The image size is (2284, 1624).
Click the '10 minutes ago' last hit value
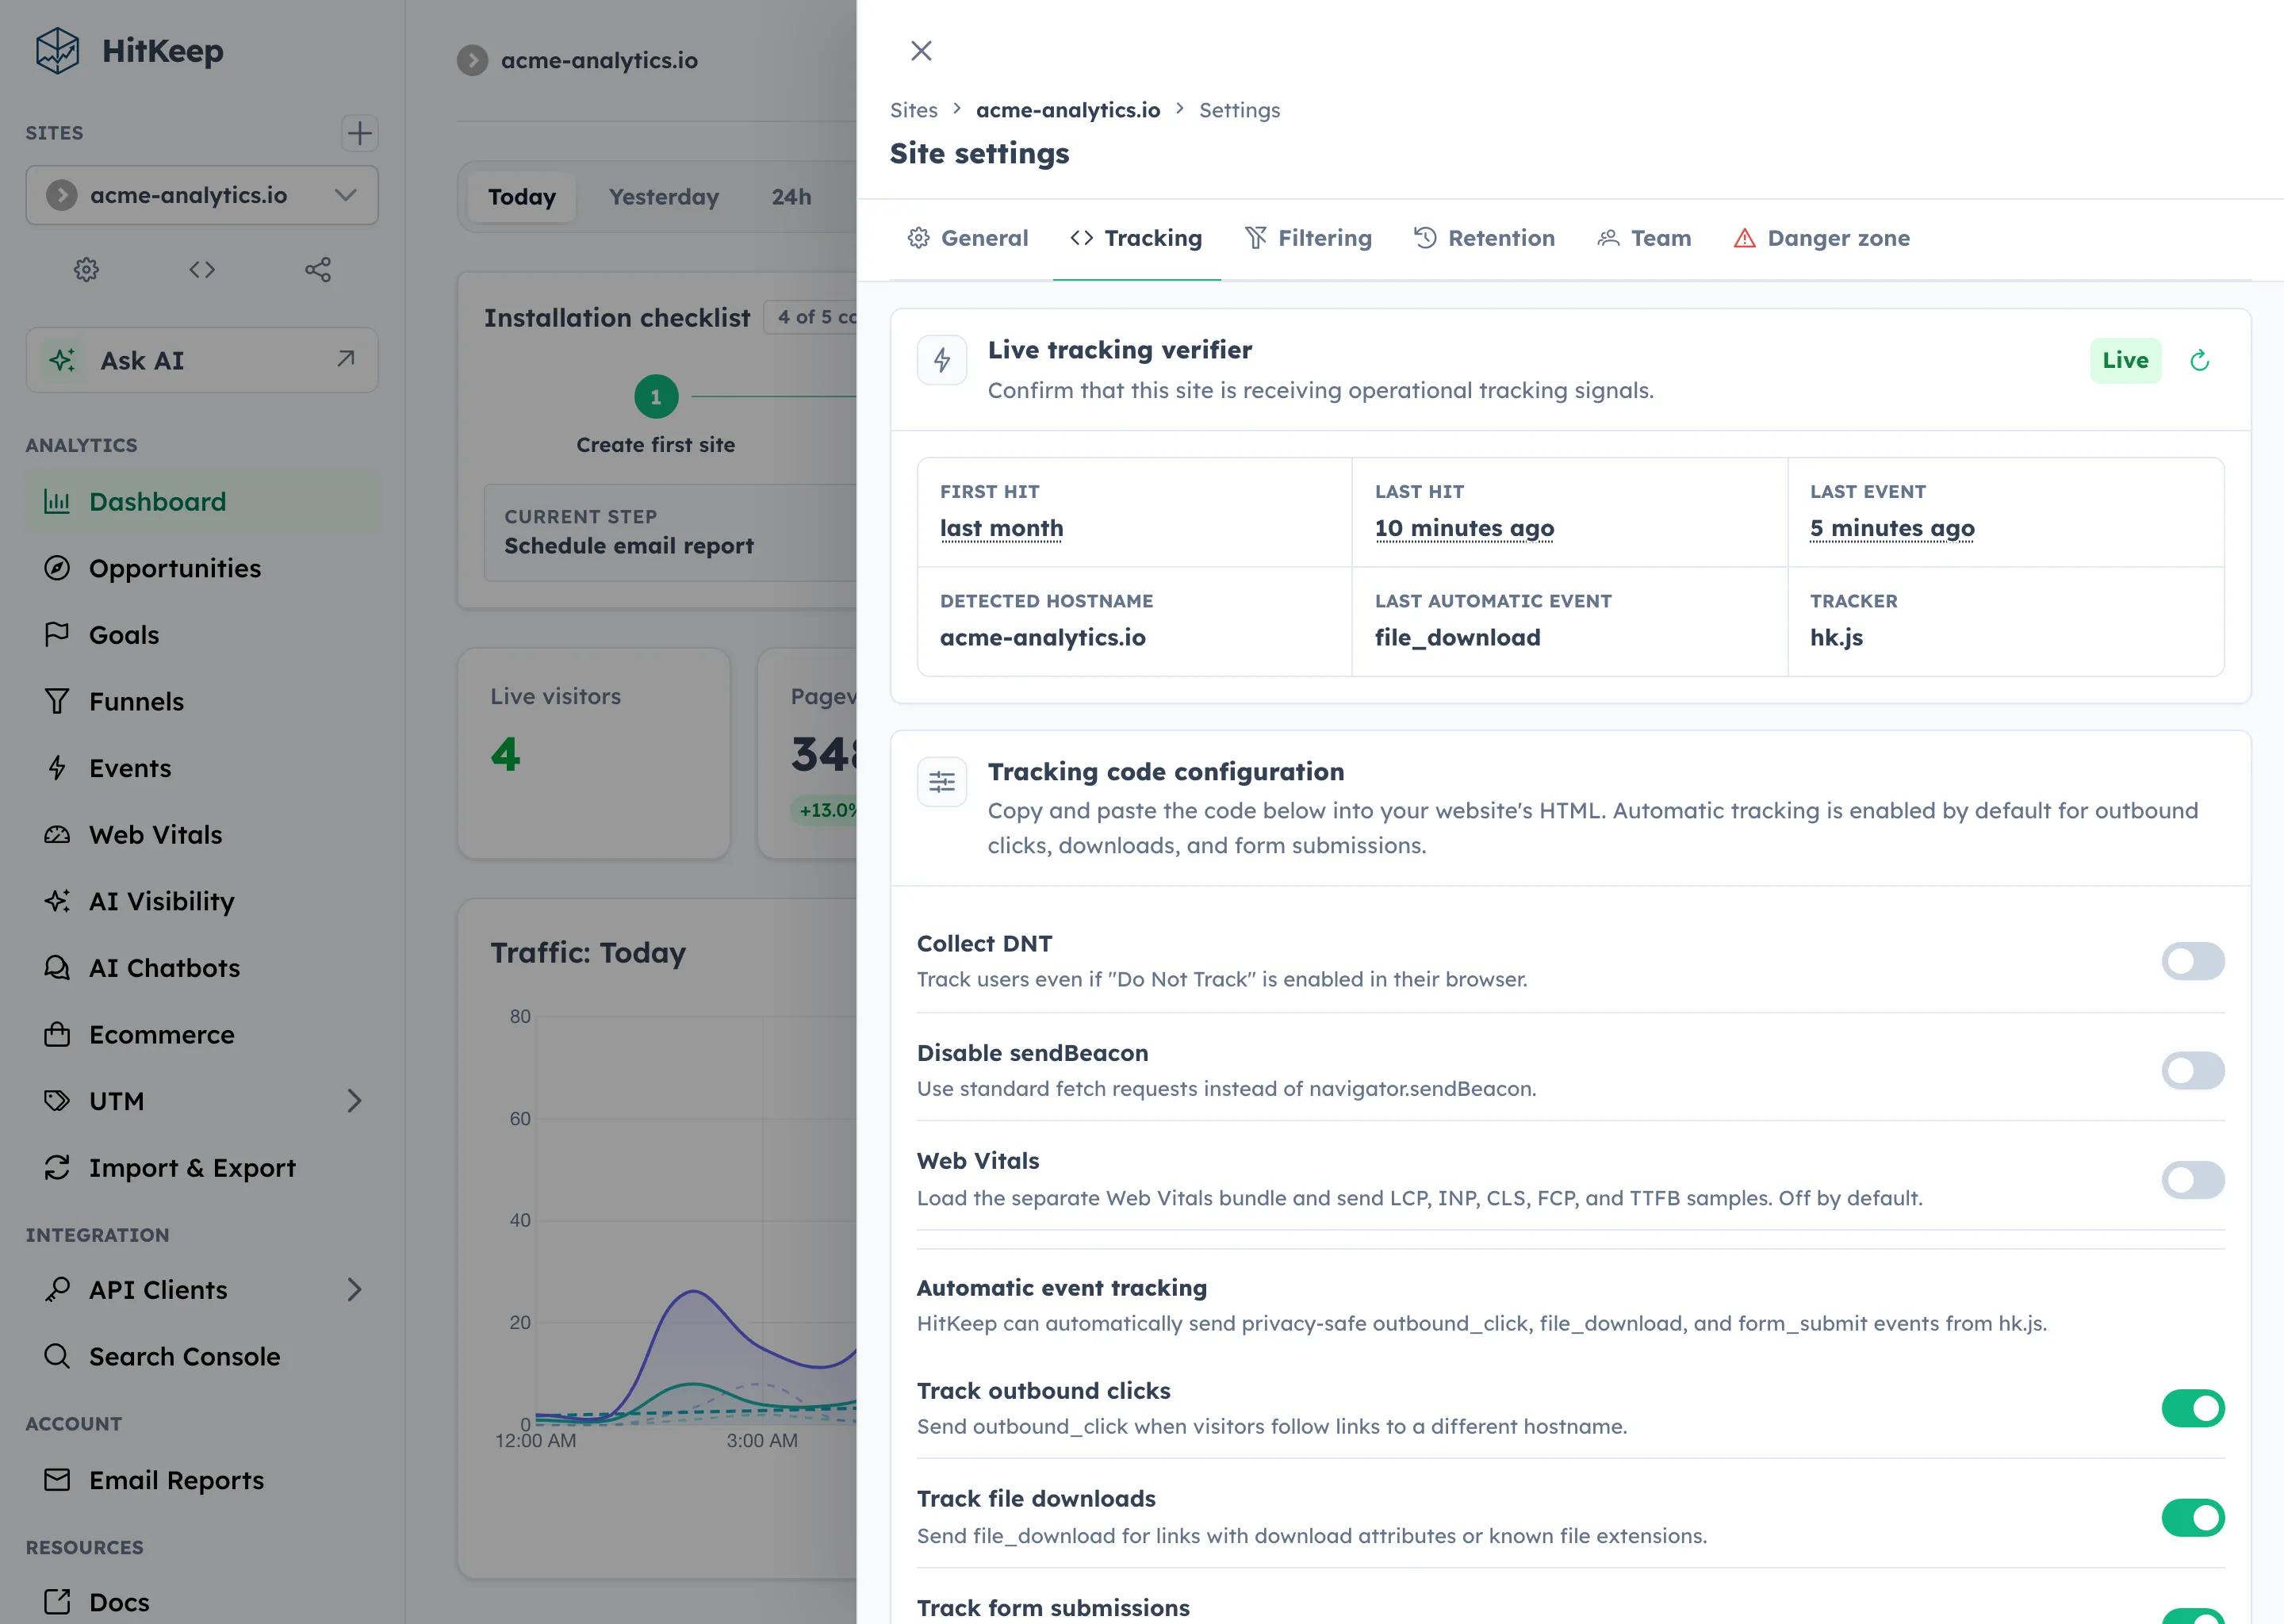tap(1464, 528)
